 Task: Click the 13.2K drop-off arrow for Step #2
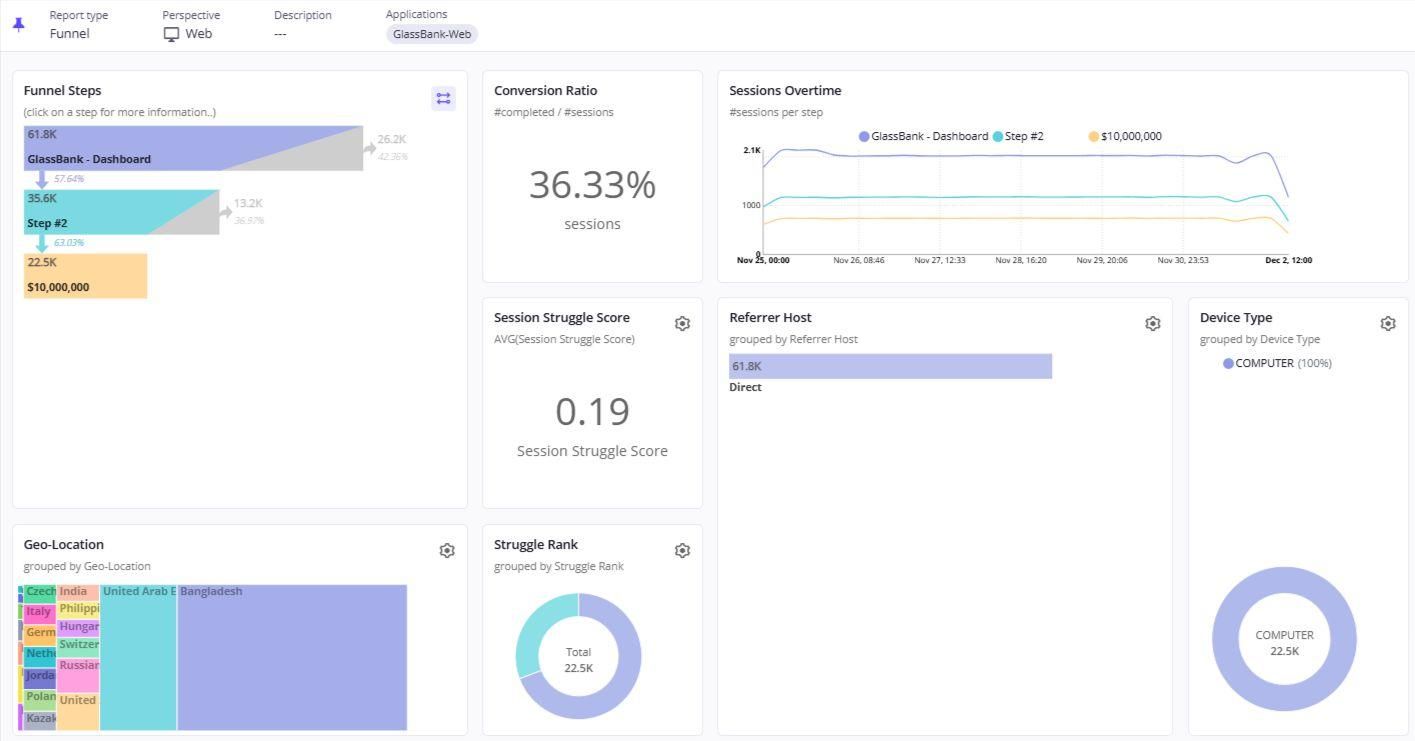(x=227, y=211)
